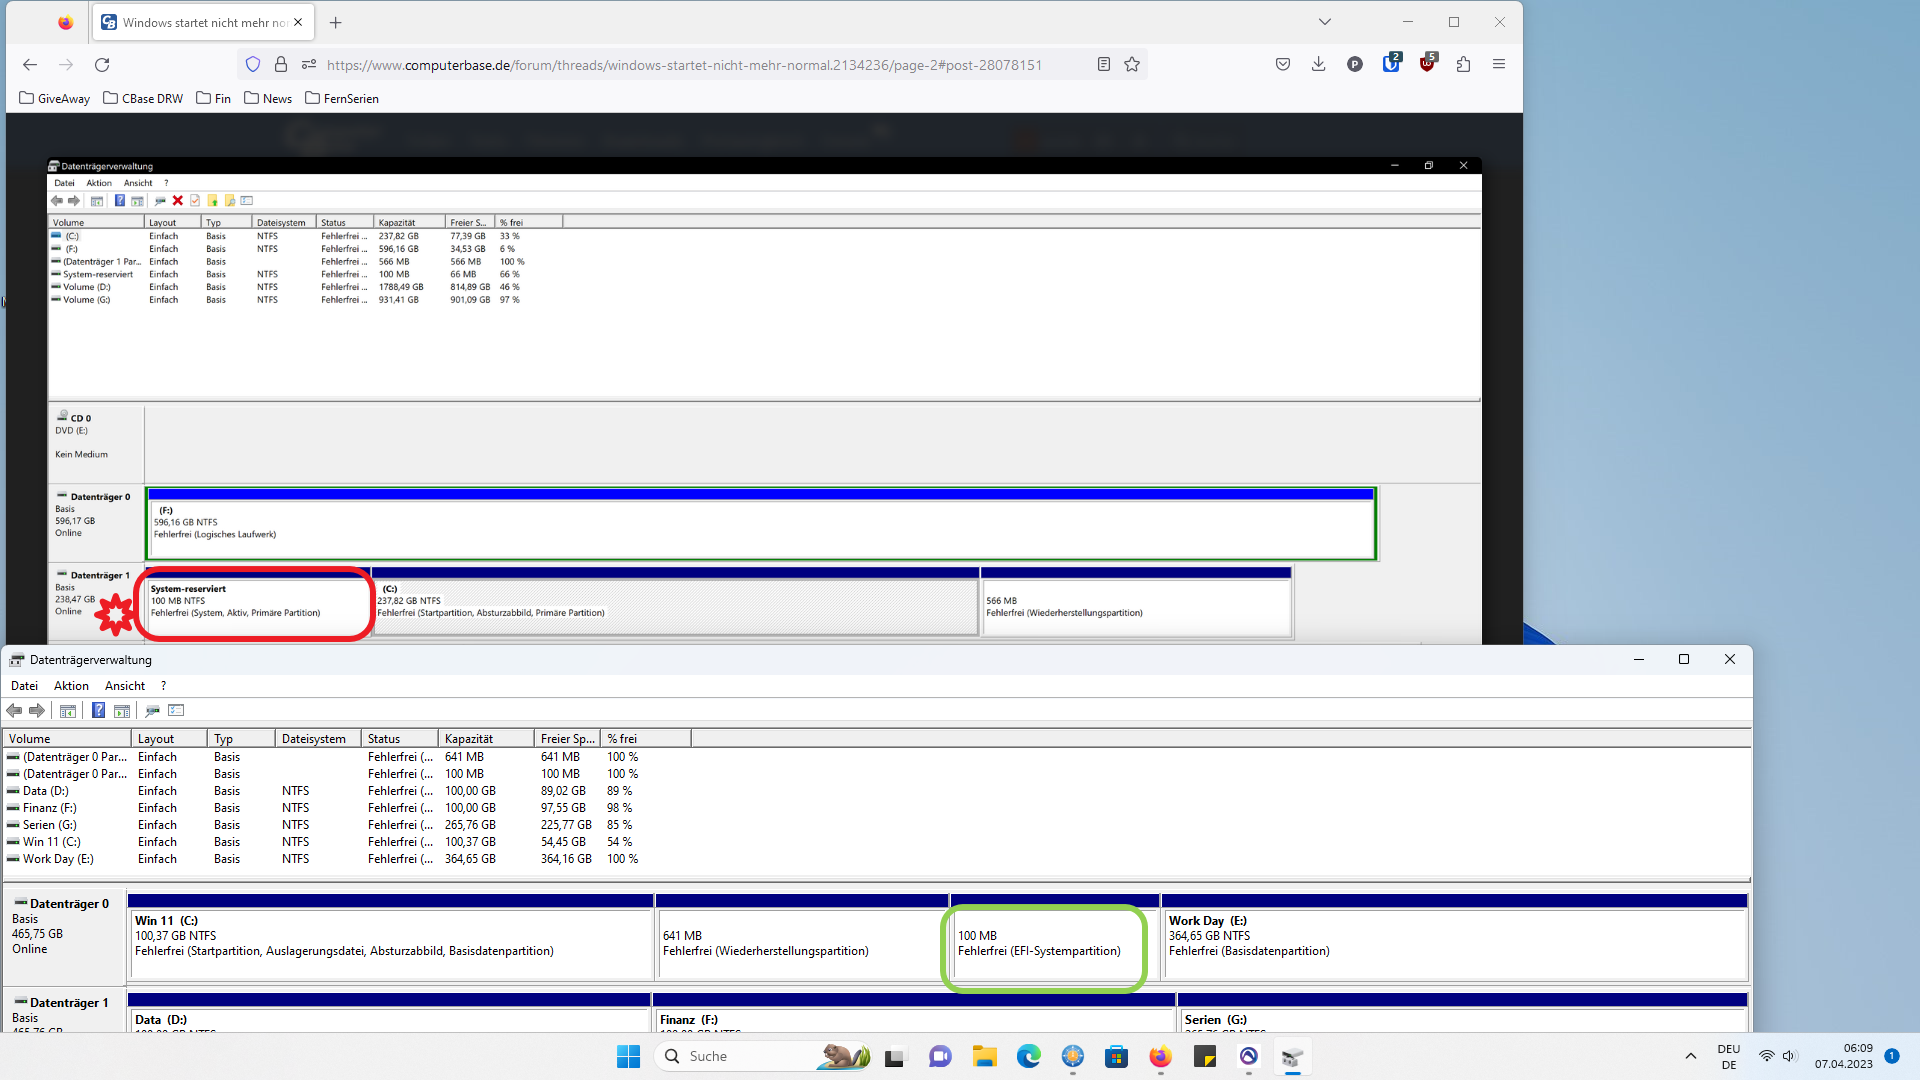Click the uBlock Origin extension icon
This screenshot has height=1080, width=1920.
pos(1427,64)
